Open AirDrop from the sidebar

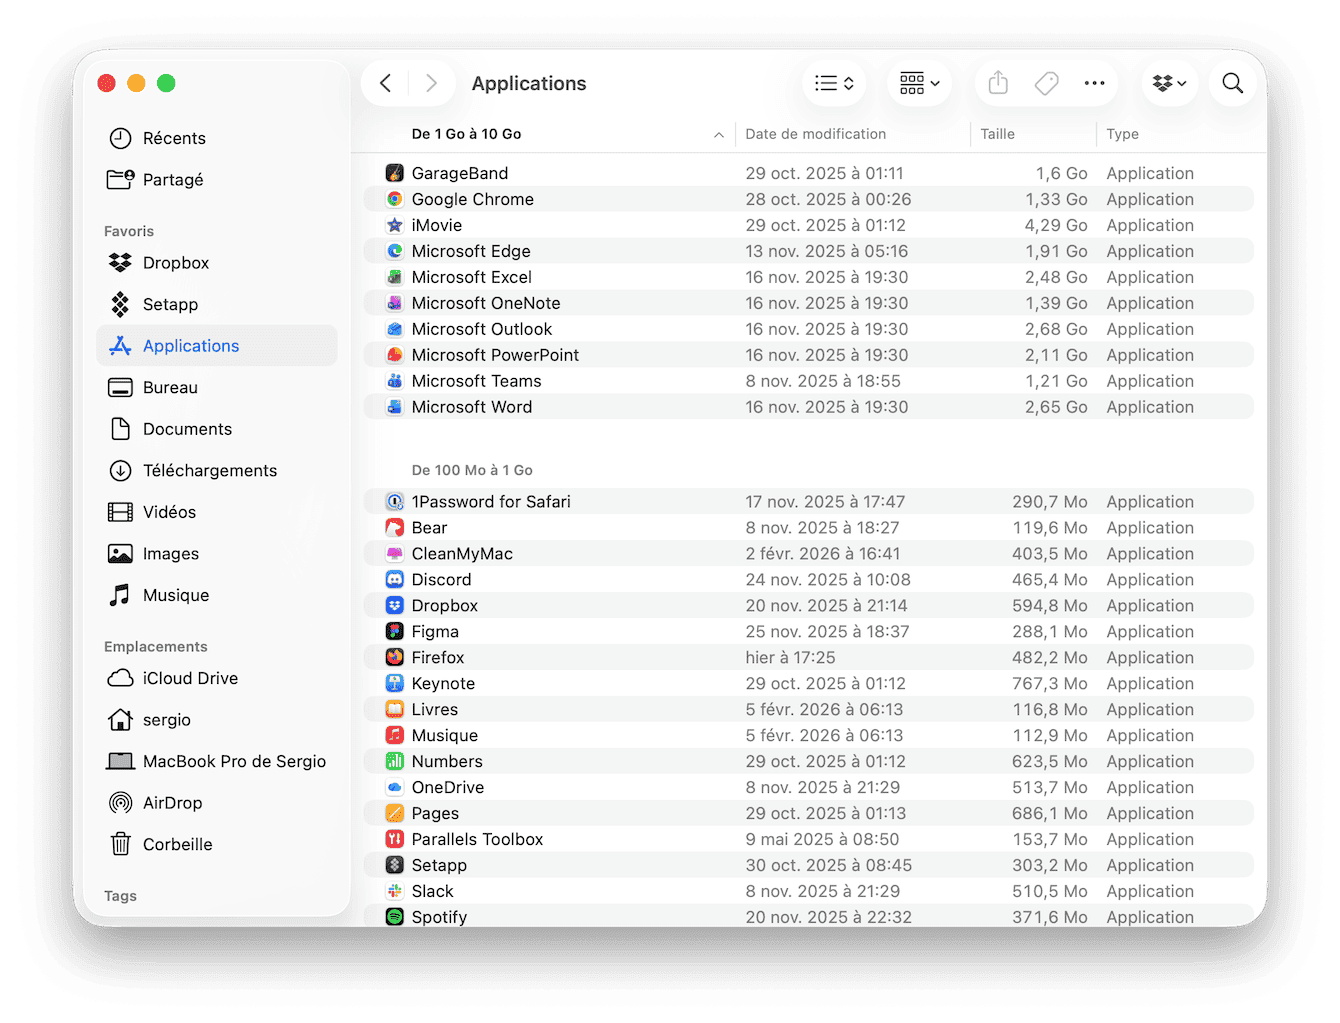pos(174,802)
